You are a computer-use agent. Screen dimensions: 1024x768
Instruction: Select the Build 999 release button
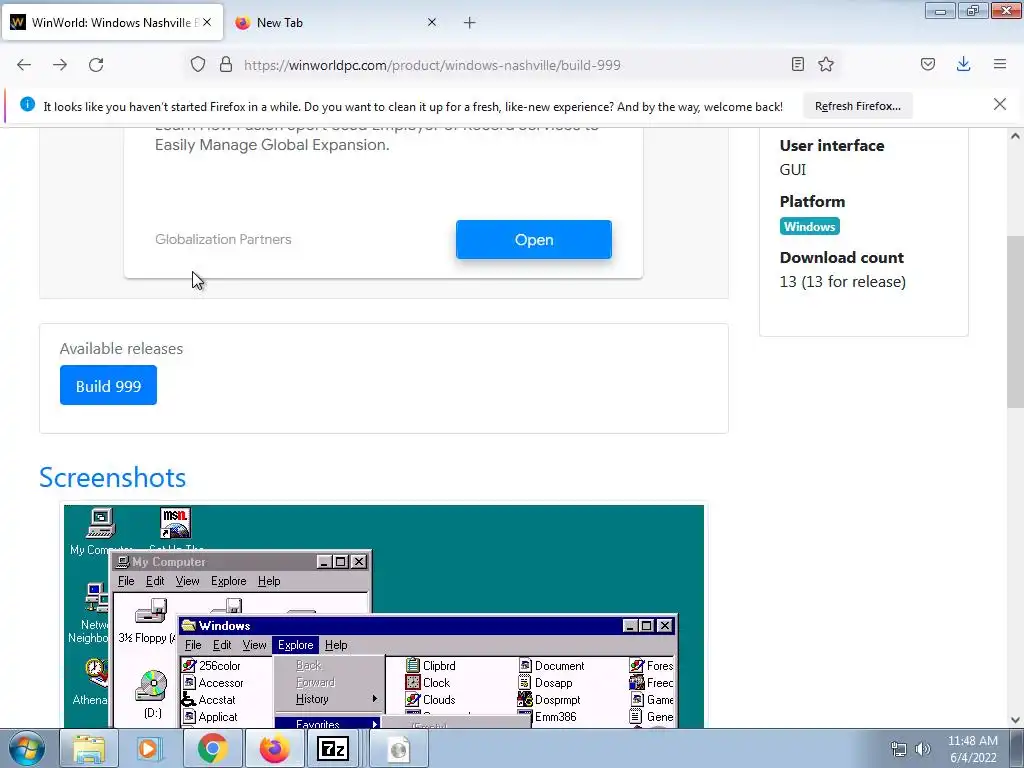coord(108,385)
